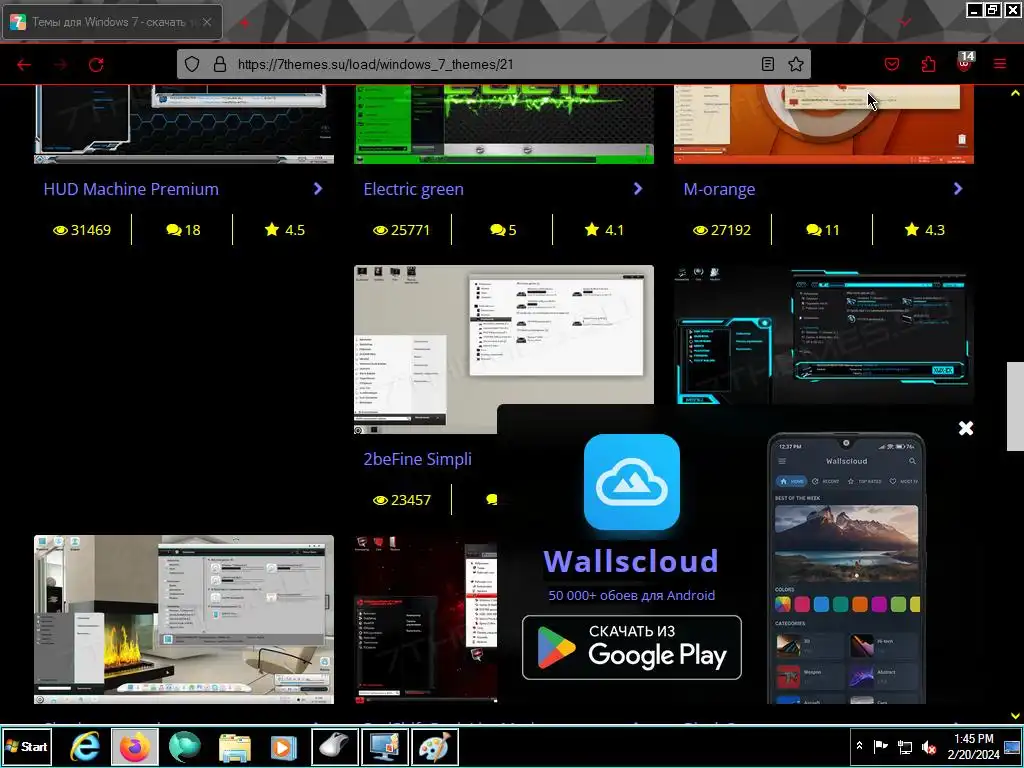
Task: Click Electric green comments count 5
Action: (x=503, y=230)
